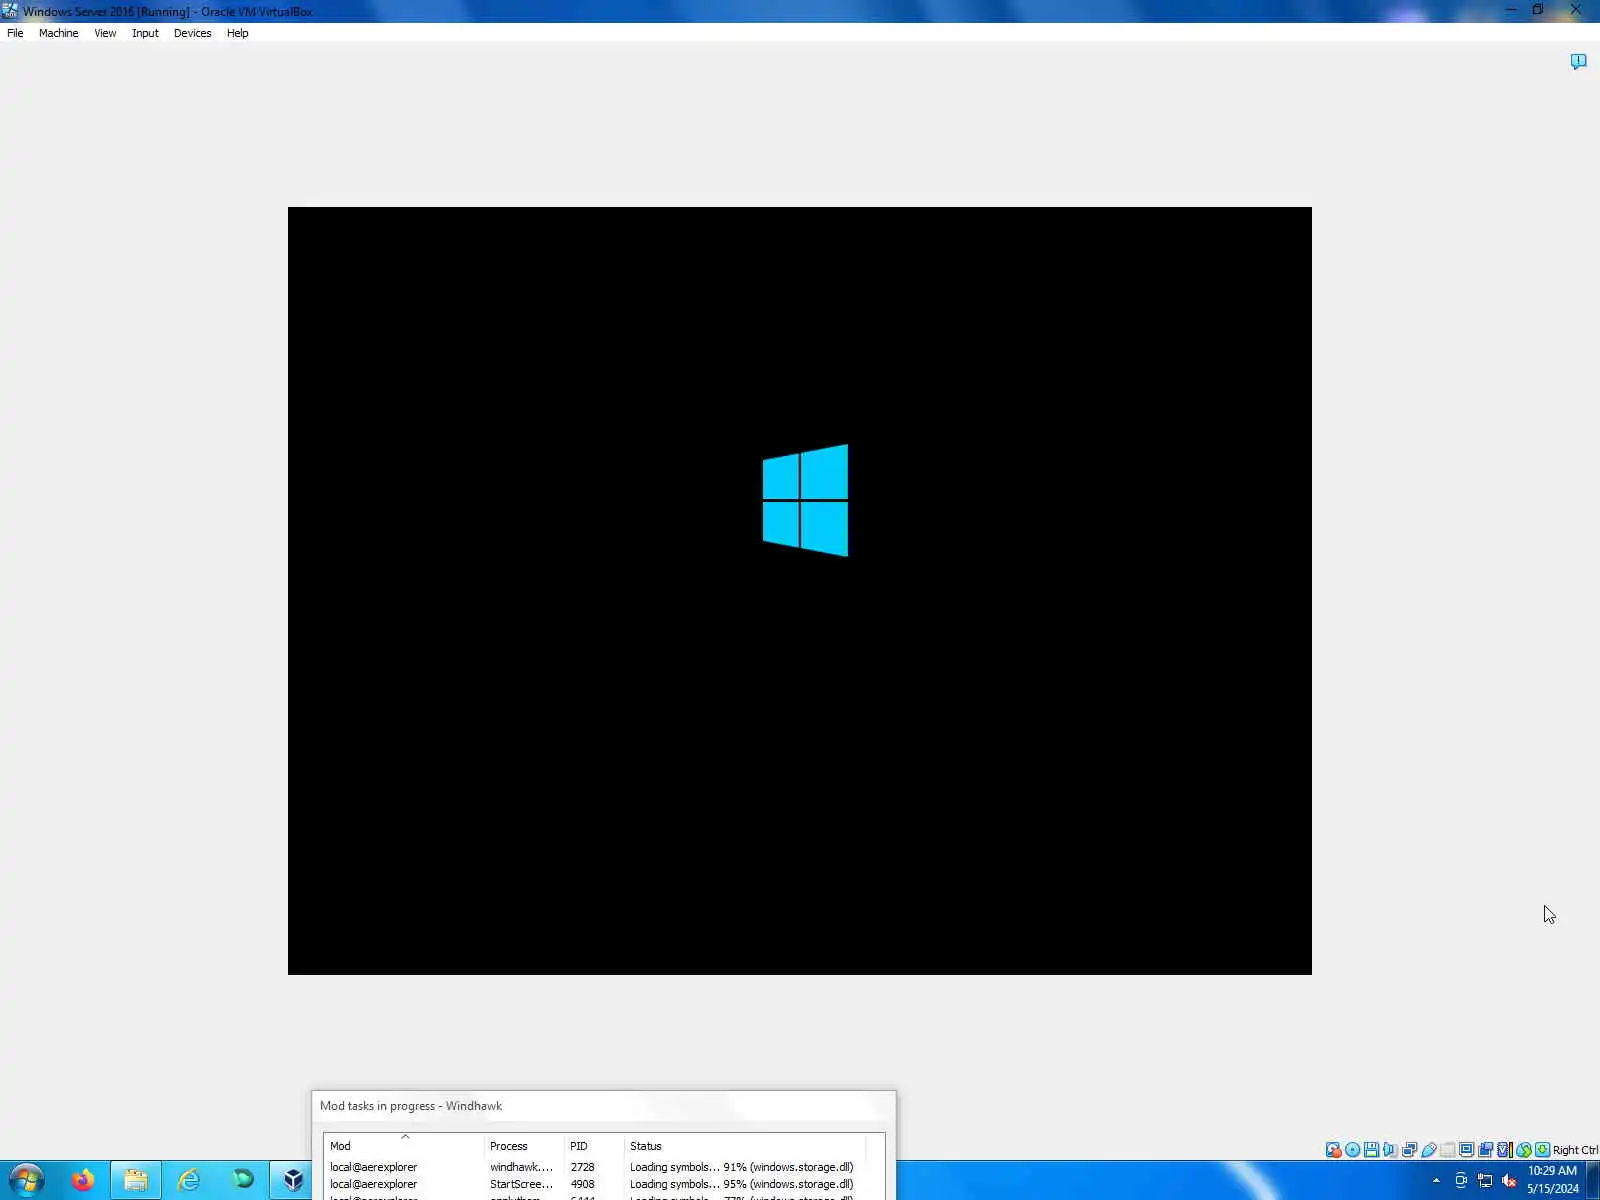Screen dimensions: 1600x1200
Task: Click the muted volume tray icon
Action: pos(1509,1181)
